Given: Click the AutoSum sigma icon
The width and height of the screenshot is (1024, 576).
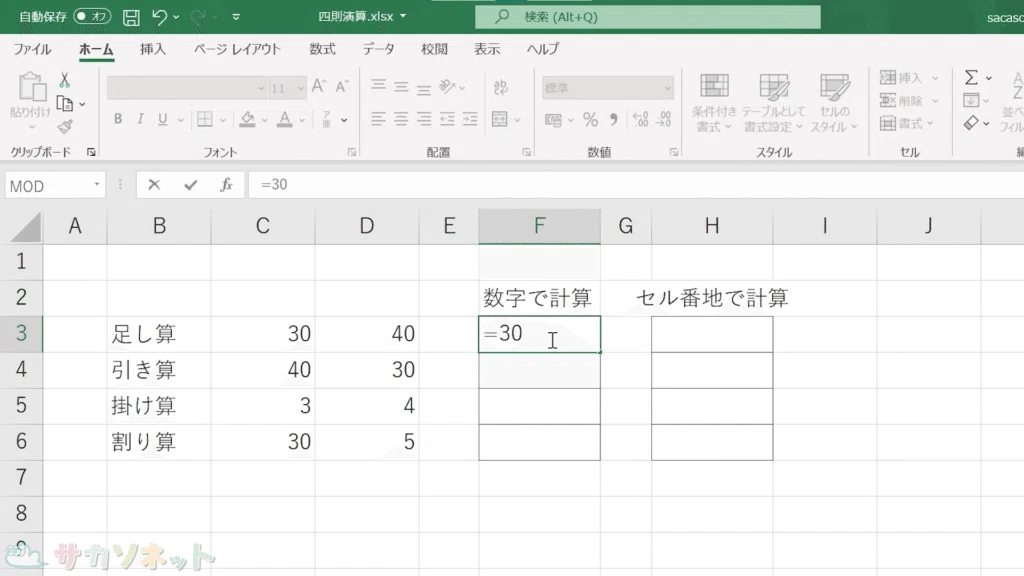Looking at the screenshot, I should point(971,78).
